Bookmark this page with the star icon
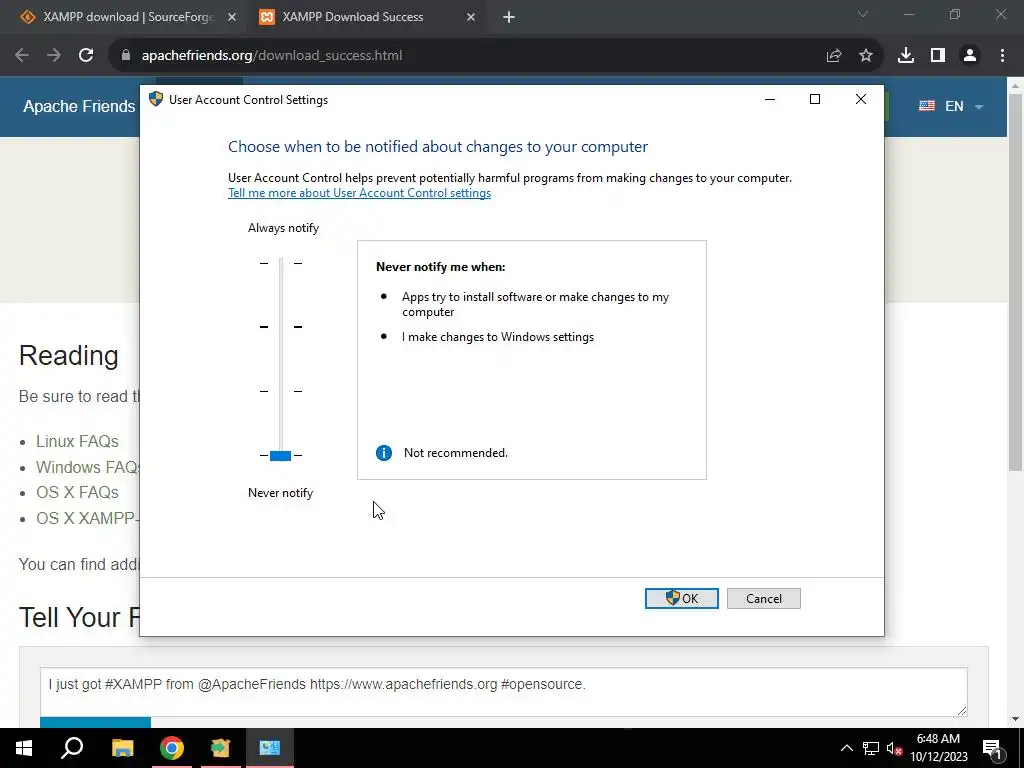Image resolution: width=1024 pixels, height=768 pixels. (866, 56)
